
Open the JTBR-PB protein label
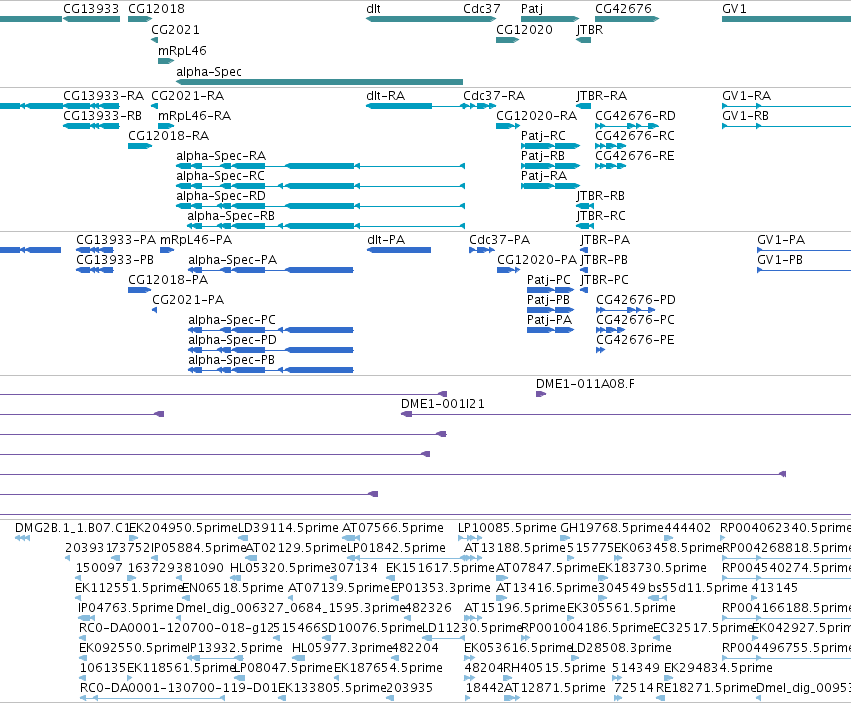(604, 259)
